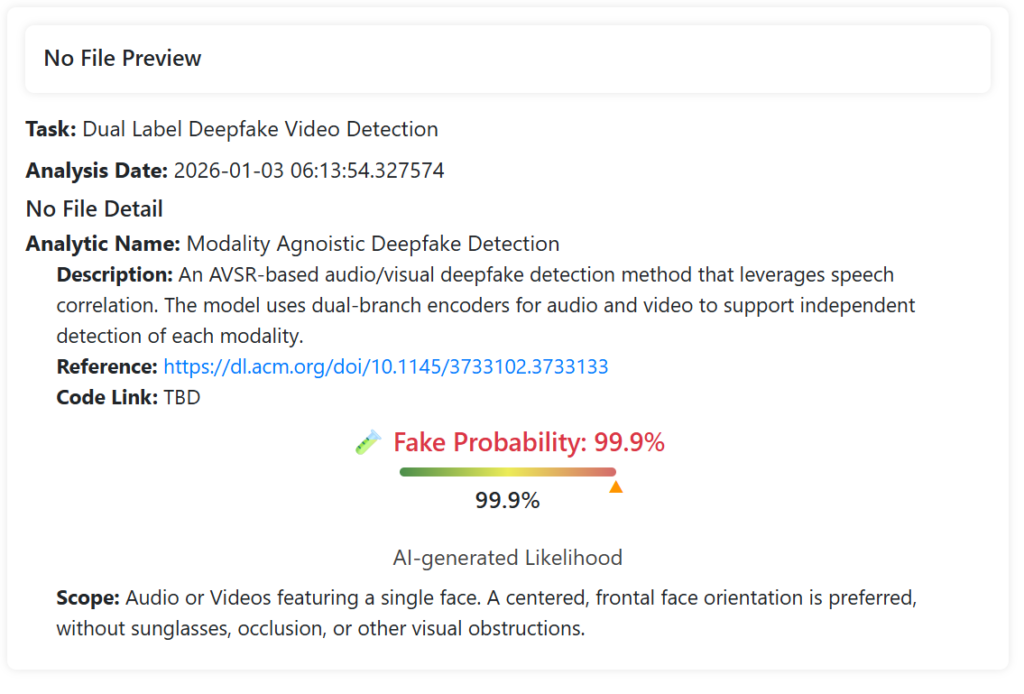Click the Description label
Viewport: 1024px width, 694px height.
pos(114,275)
